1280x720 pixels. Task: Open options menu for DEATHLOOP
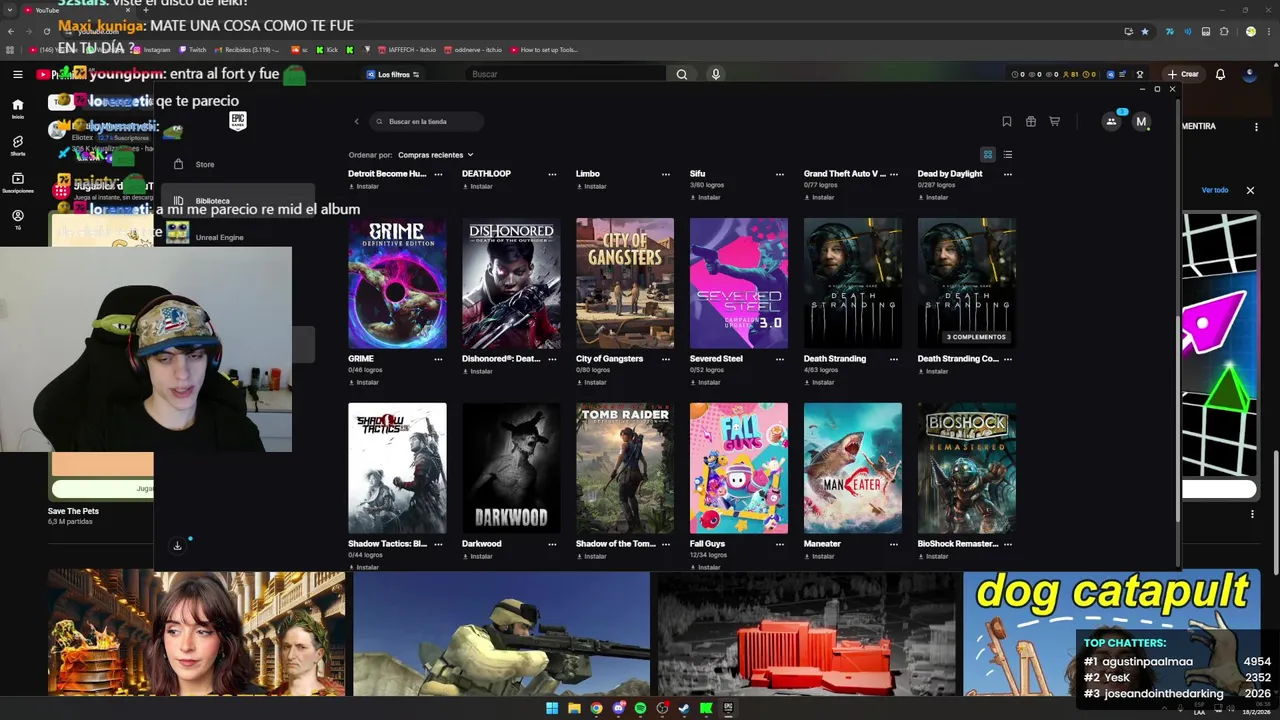point(552,174)
